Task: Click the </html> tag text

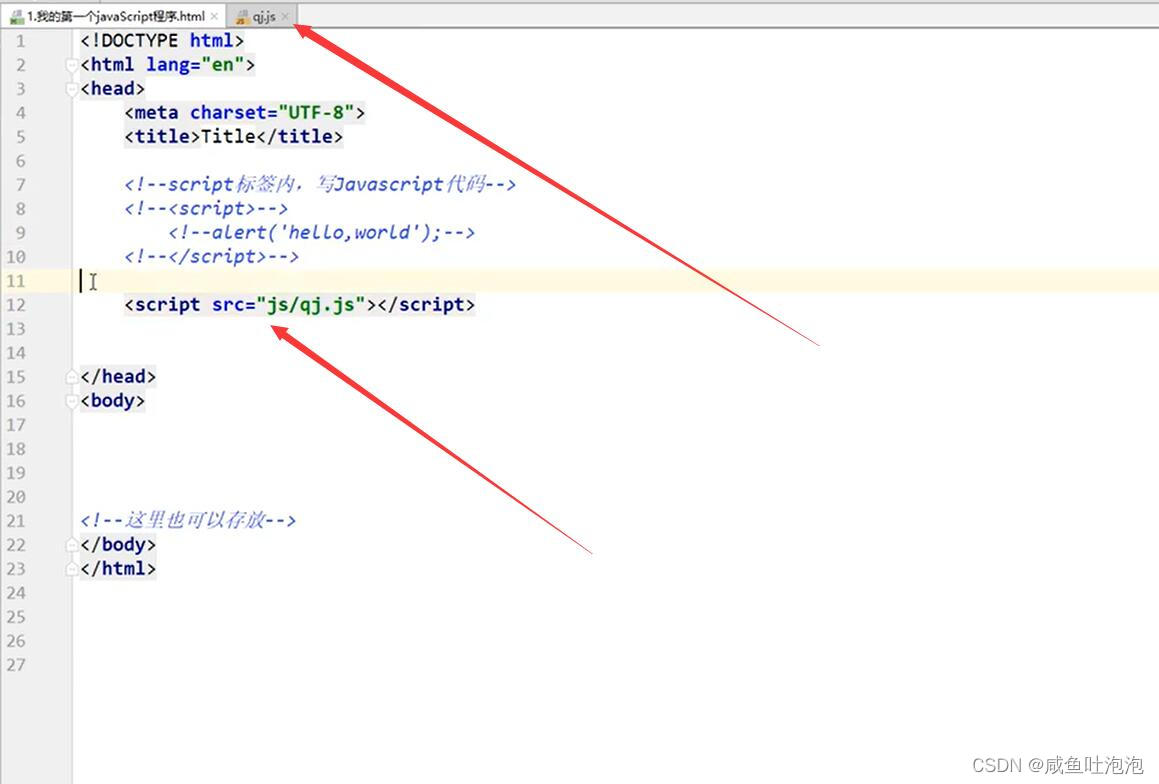Action: 118,568
